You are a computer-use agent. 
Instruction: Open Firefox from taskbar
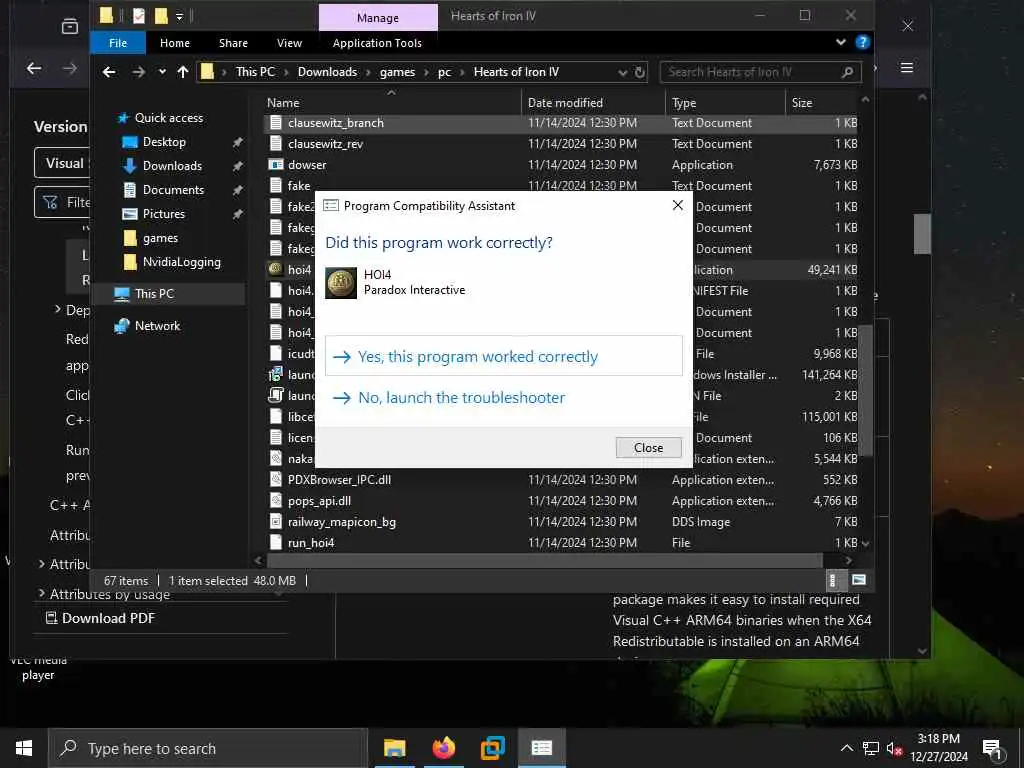pos(443,748)
